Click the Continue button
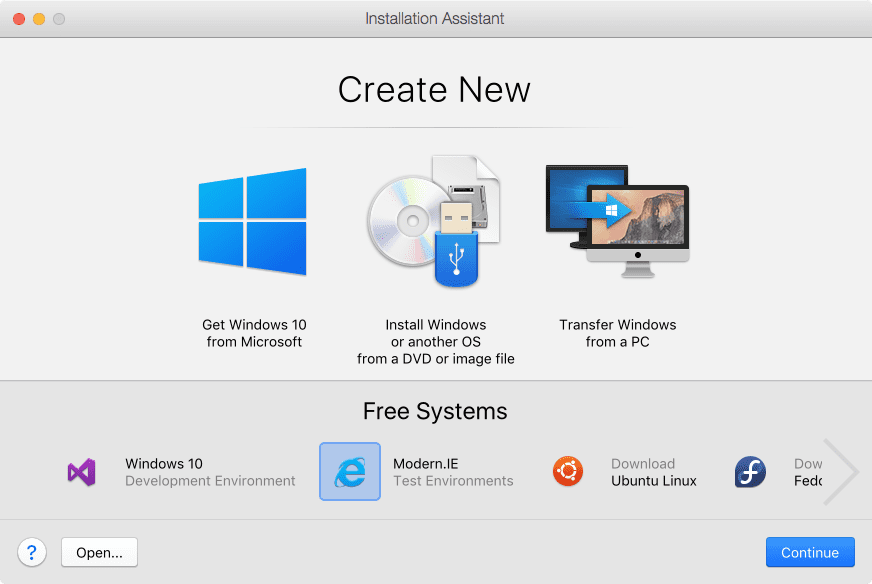Screen dimensions: 872x584 coord(810,552)
